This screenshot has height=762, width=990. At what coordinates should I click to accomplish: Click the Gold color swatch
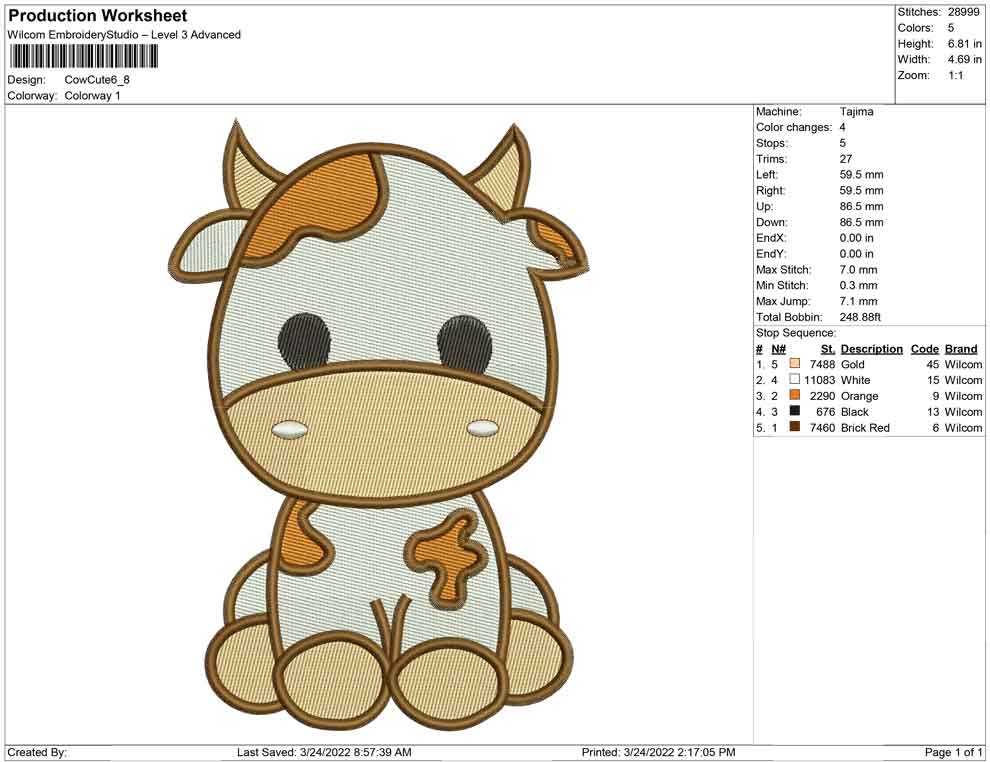point(795,365)
